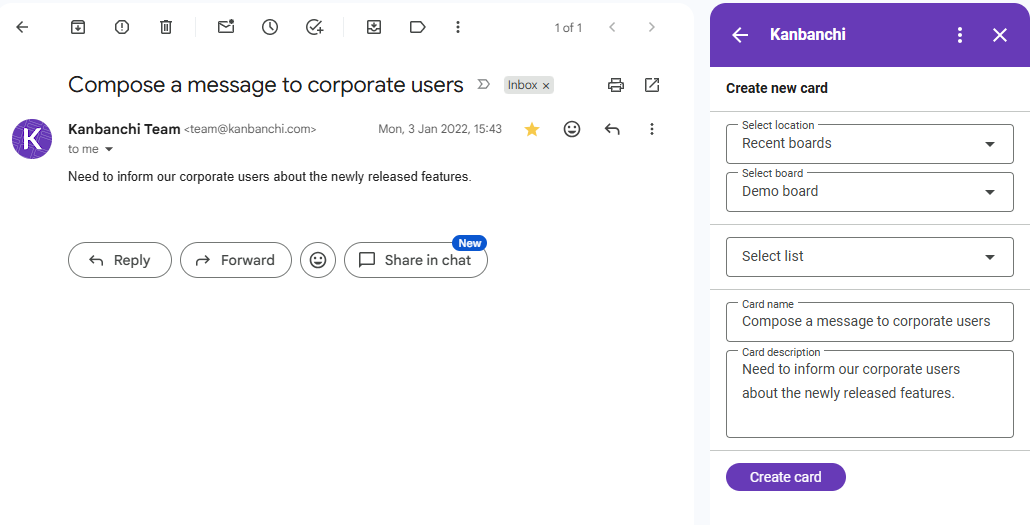This screenshot has width=1030, height=525.
Task: Click the Kanbanchi Team sender avatar
Action: click(32, 139)
